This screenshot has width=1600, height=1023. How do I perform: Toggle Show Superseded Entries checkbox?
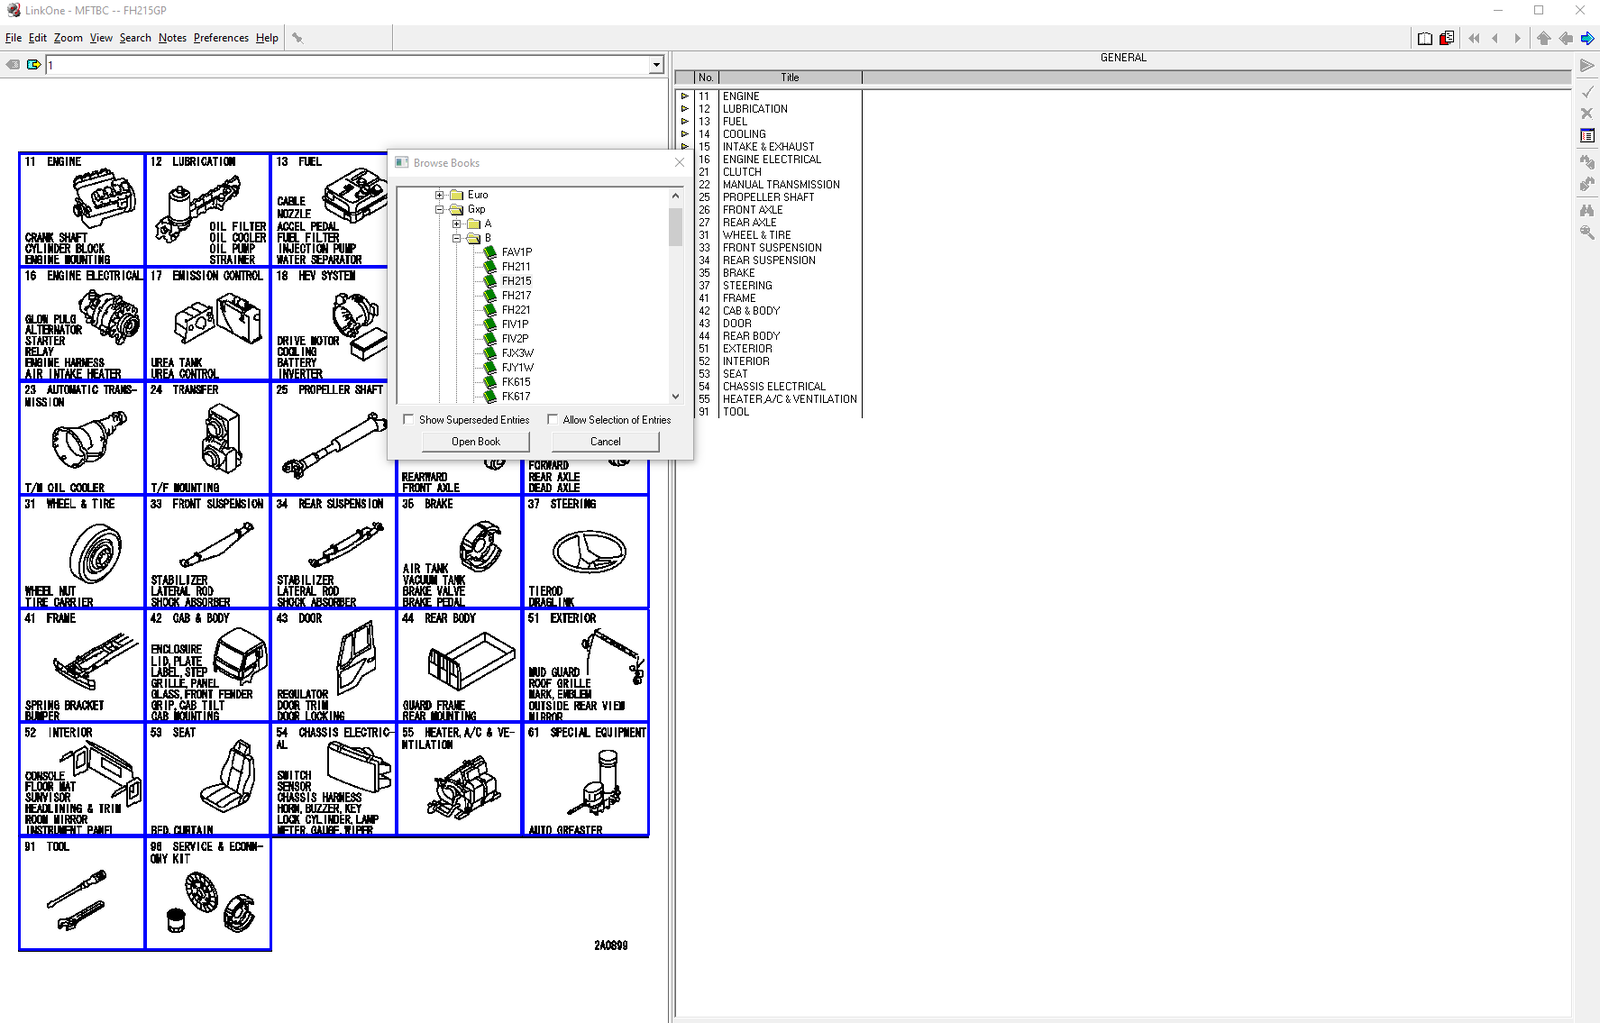(x=408, y=420)
